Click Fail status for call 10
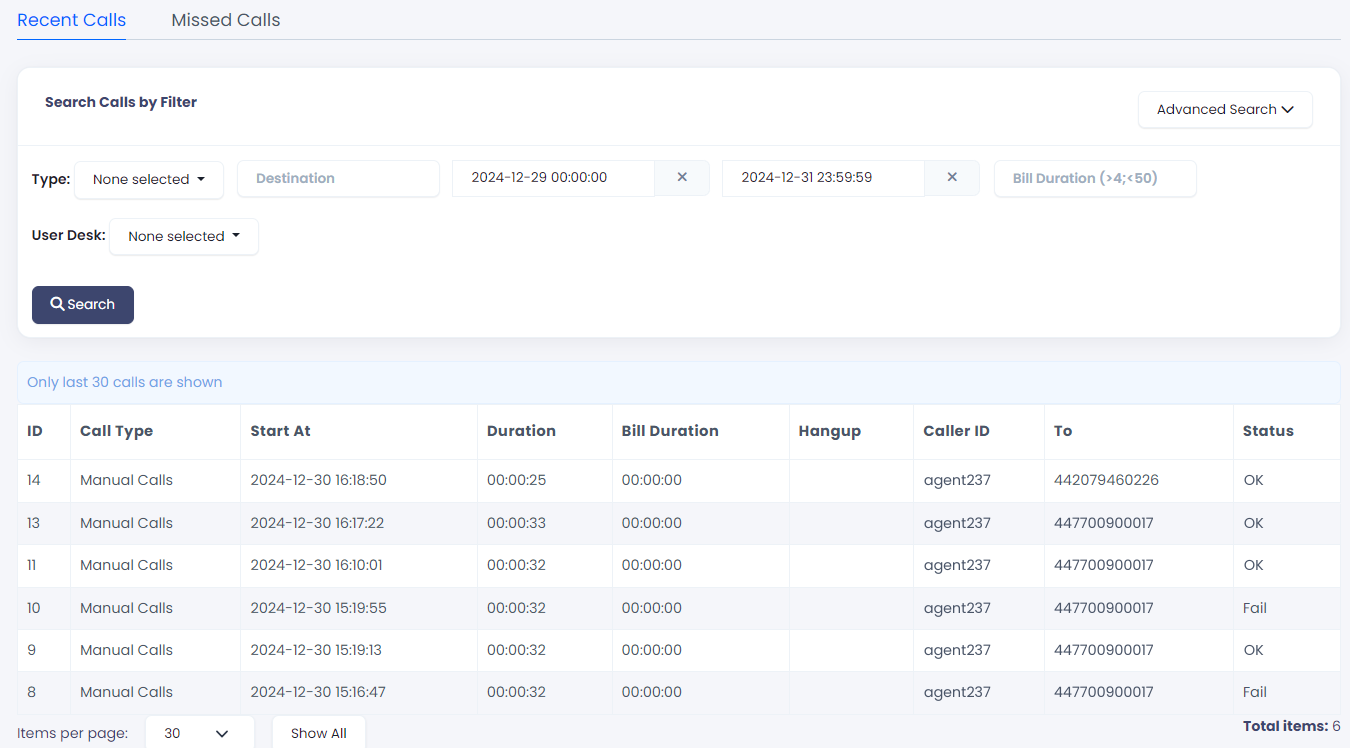 coord(1255,608)
